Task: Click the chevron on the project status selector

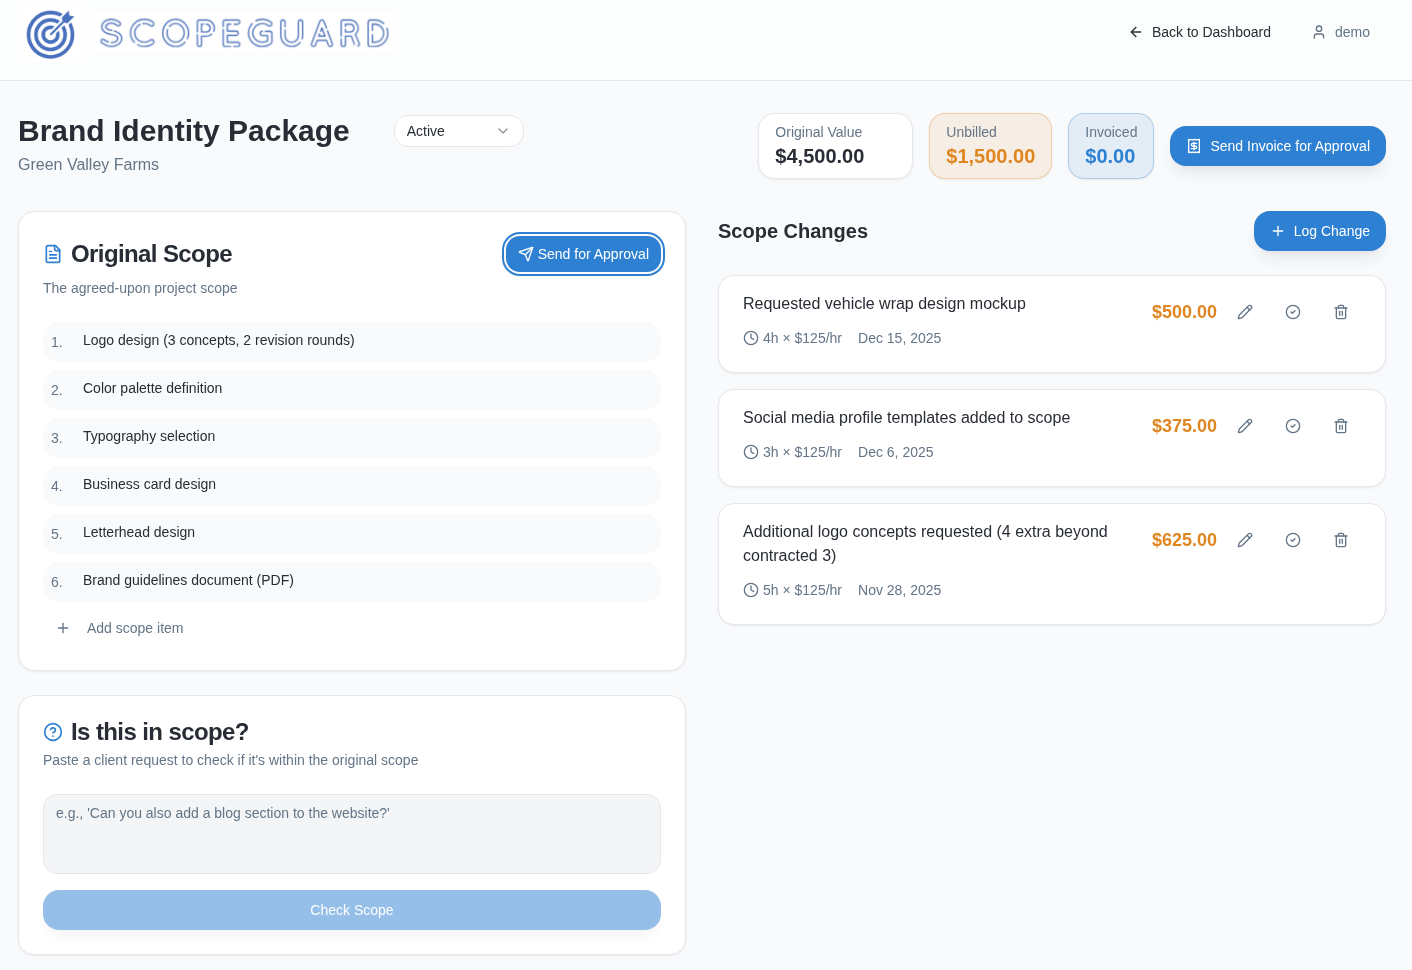Action: [503, 131]
